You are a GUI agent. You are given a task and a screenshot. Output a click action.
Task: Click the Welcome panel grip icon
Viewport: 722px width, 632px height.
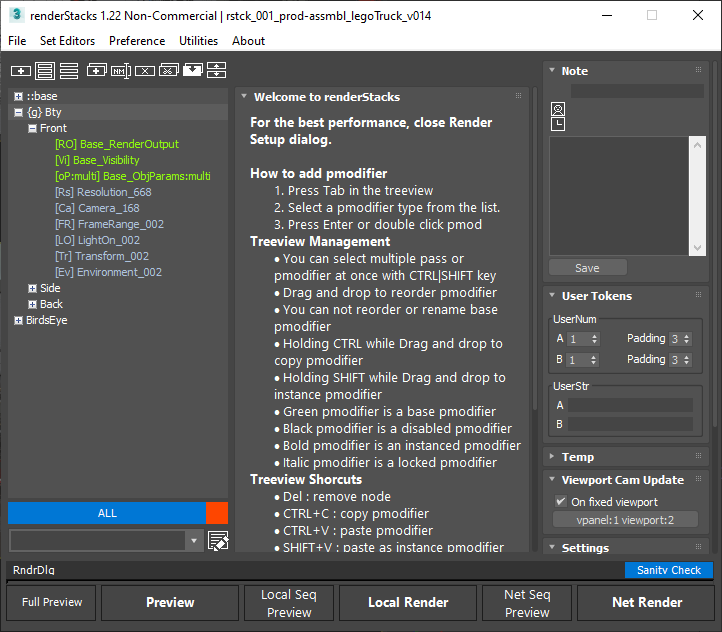(518, 96)
